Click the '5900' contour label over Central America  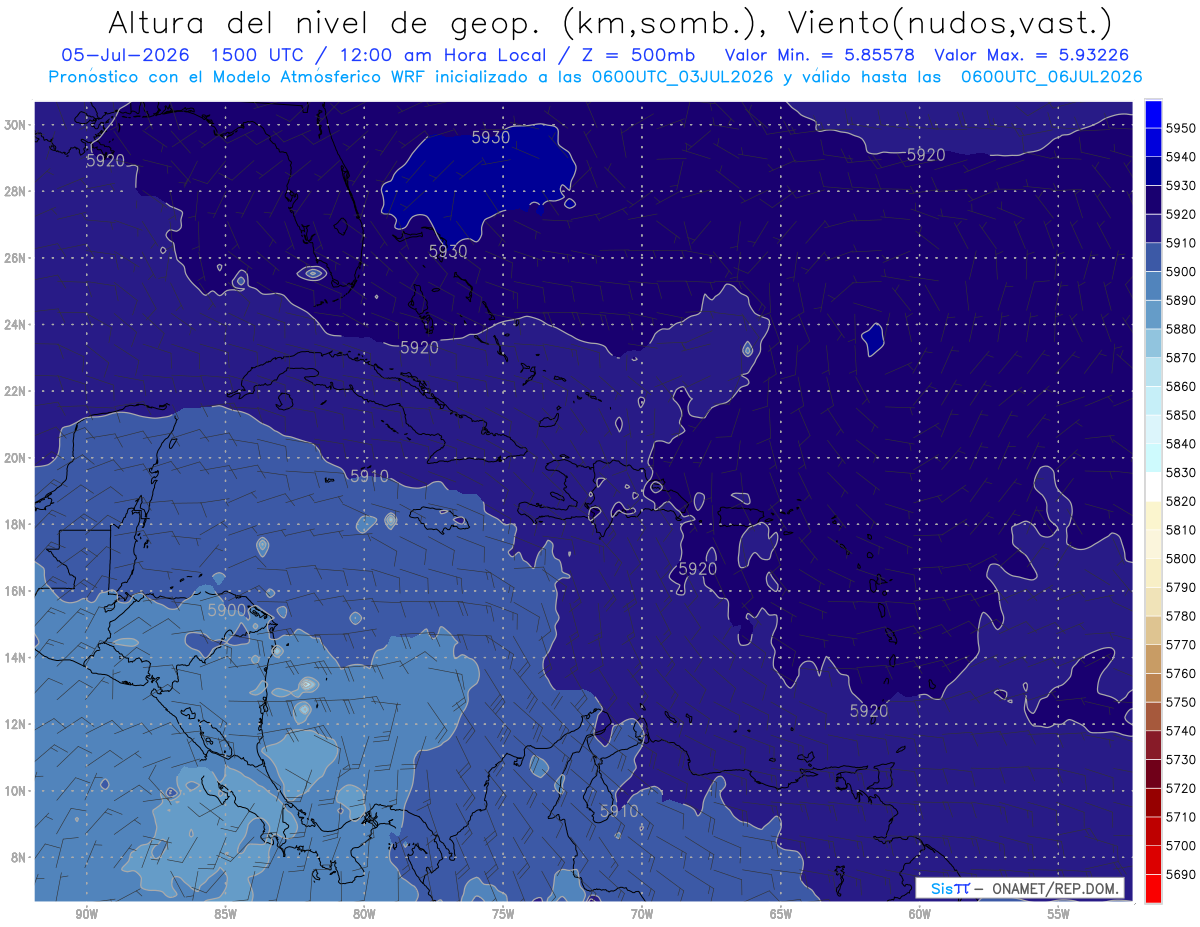227,610
